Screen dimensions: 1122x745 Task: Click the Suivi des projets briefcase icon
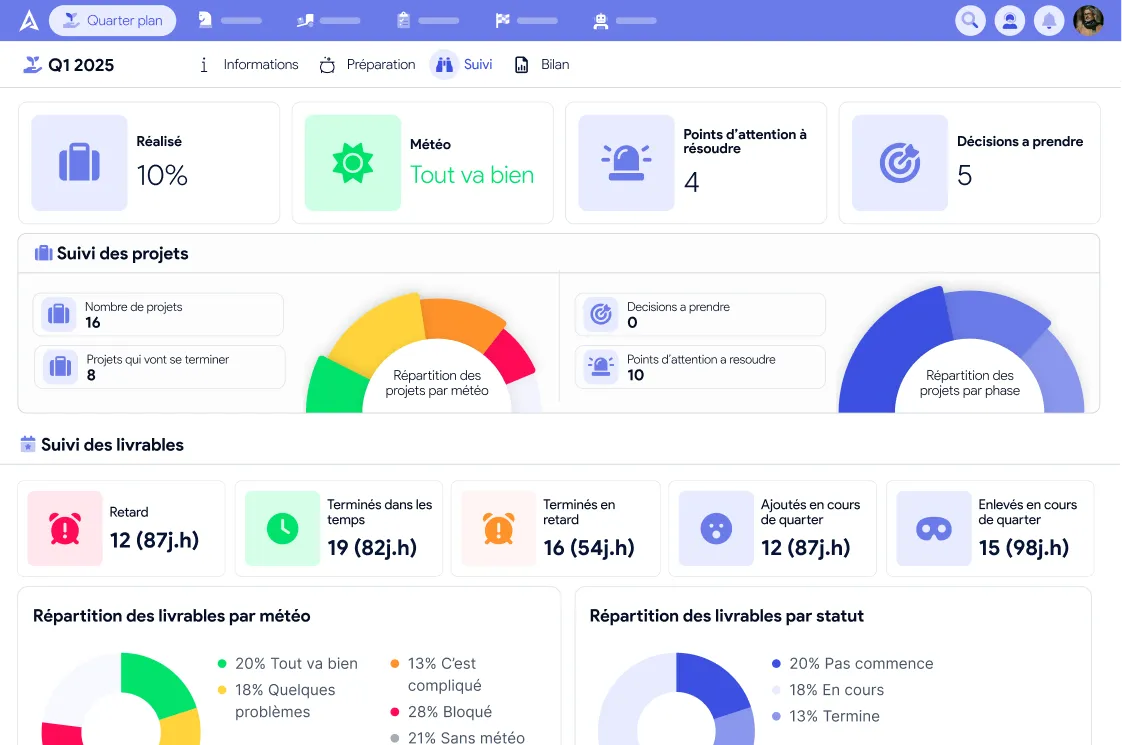[44, 253]
